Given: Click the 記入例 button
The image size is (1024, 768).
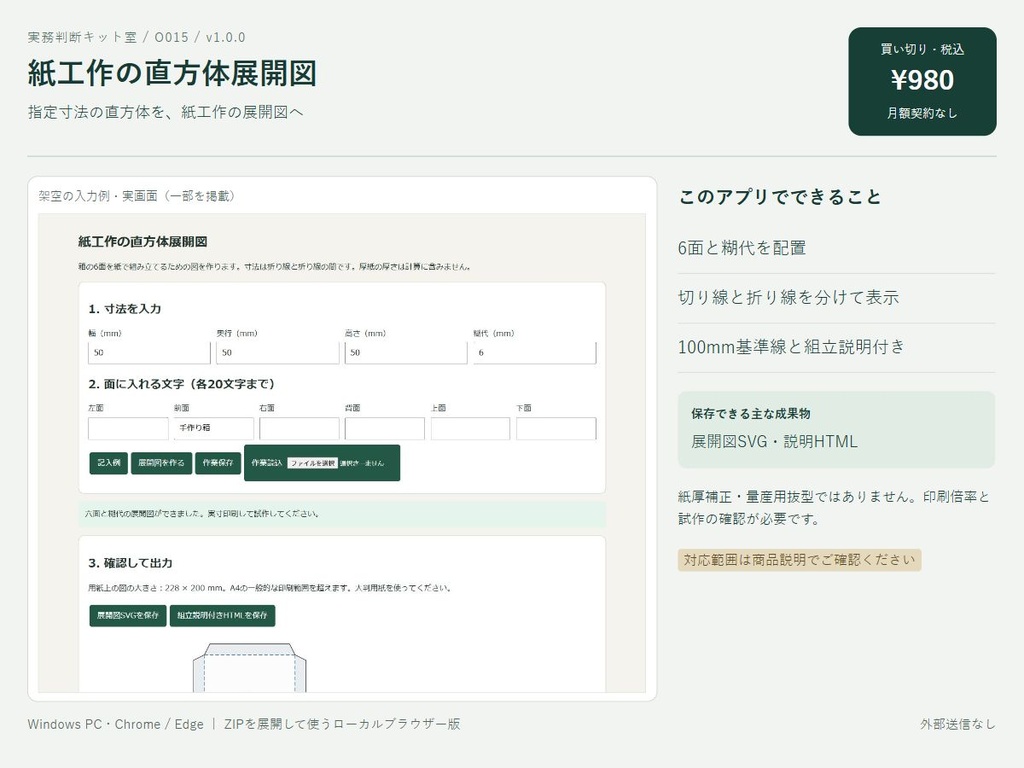Looking at the screenshot, I should click(x=108, y=463).
